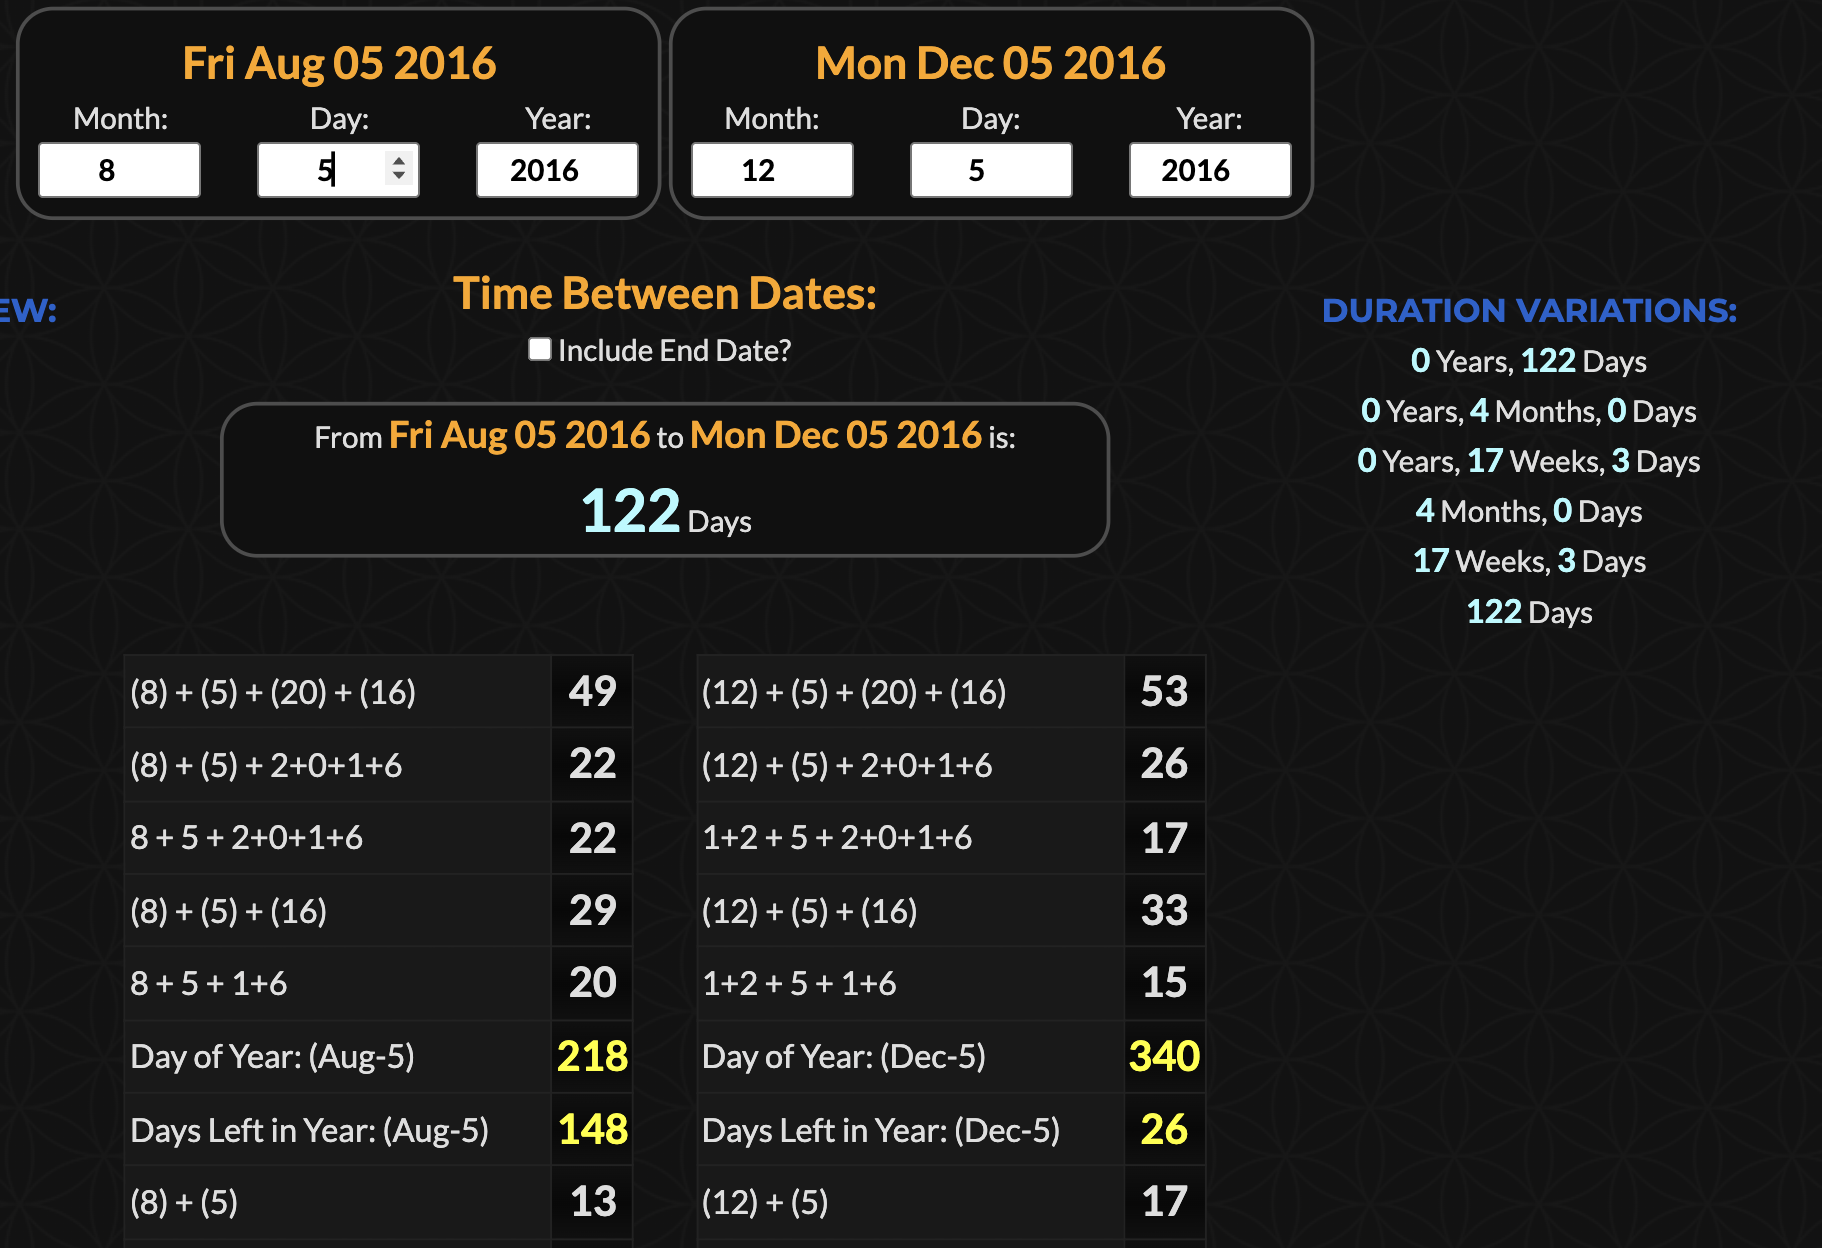Click the (8) + (5) + (16) row
The image size is (1822, 1248).
point(378,911)
